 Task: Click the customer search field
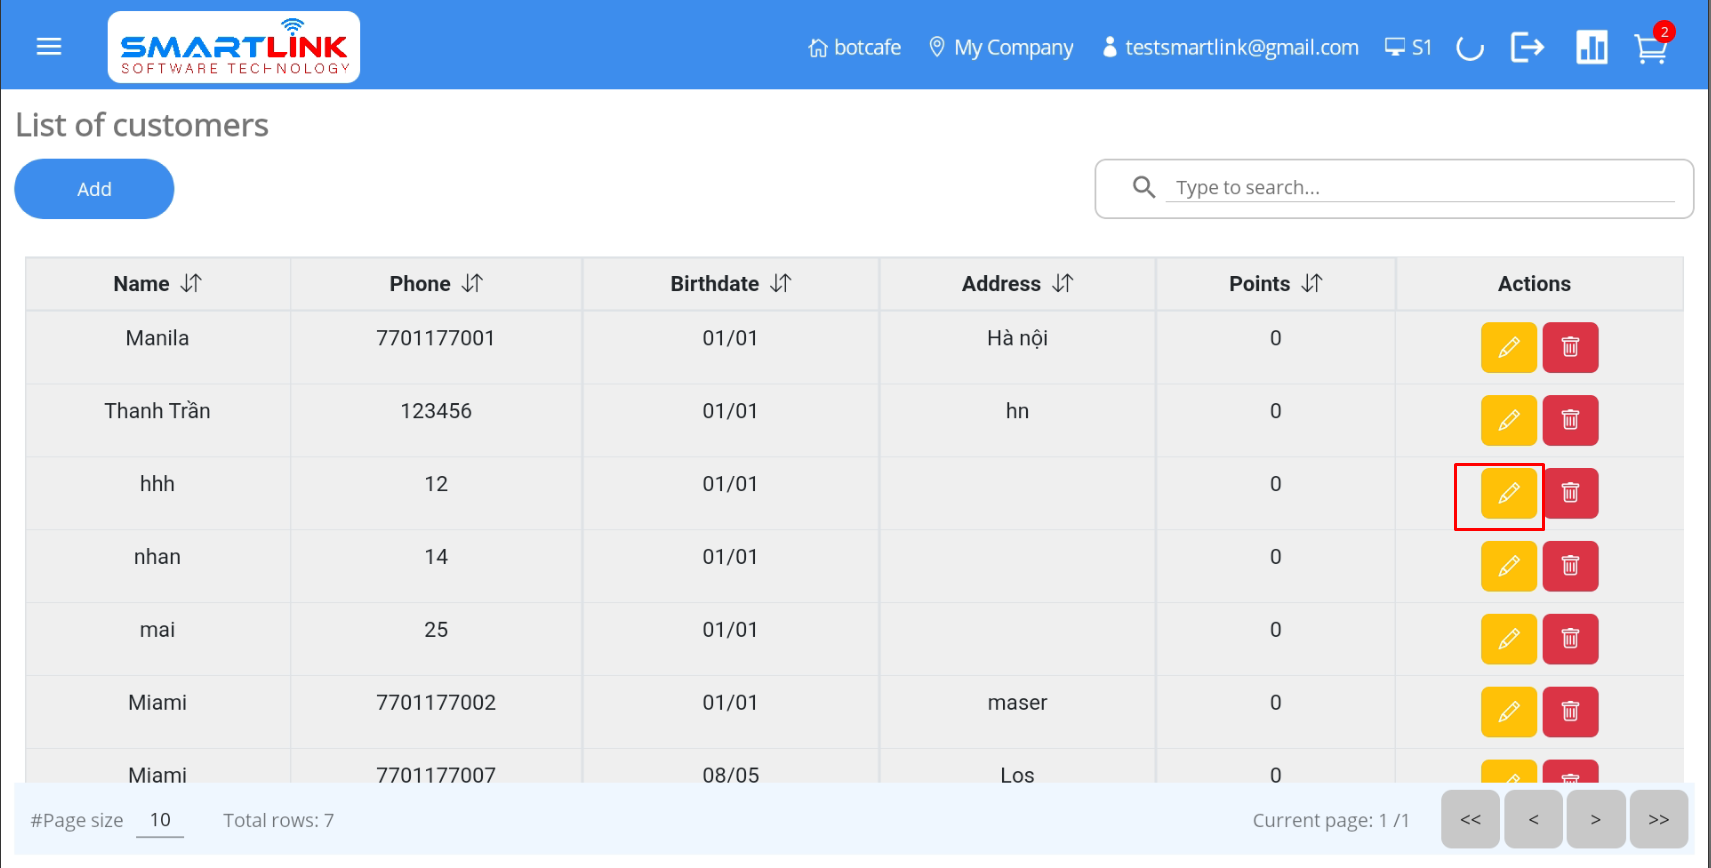click(x=1420, y=188)
